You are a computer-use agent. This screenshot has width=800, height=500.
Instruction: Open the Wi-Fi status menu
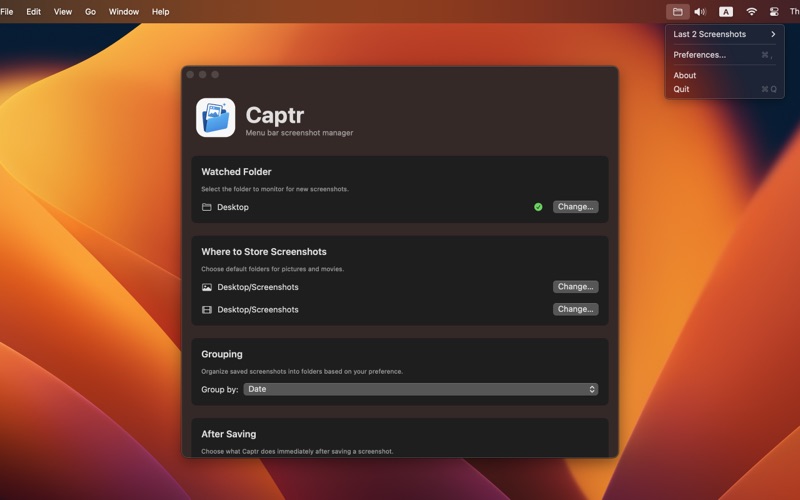751,12
